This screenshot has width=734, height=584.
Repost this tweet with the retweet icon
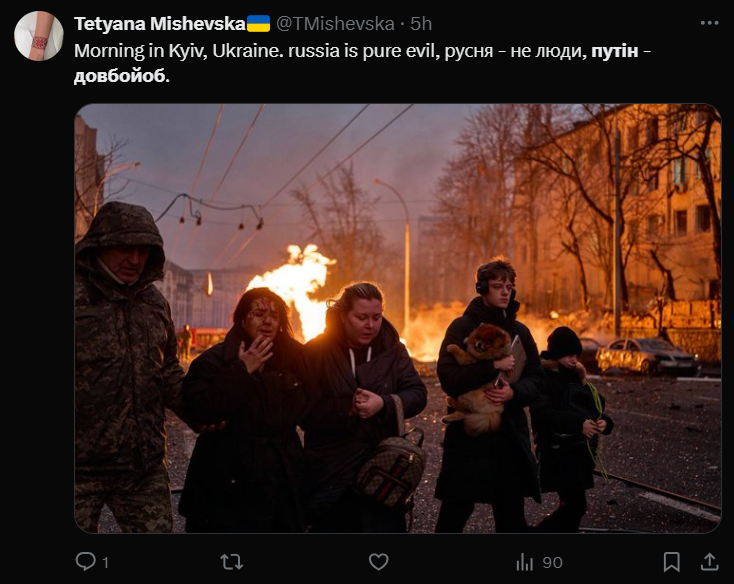232,562
